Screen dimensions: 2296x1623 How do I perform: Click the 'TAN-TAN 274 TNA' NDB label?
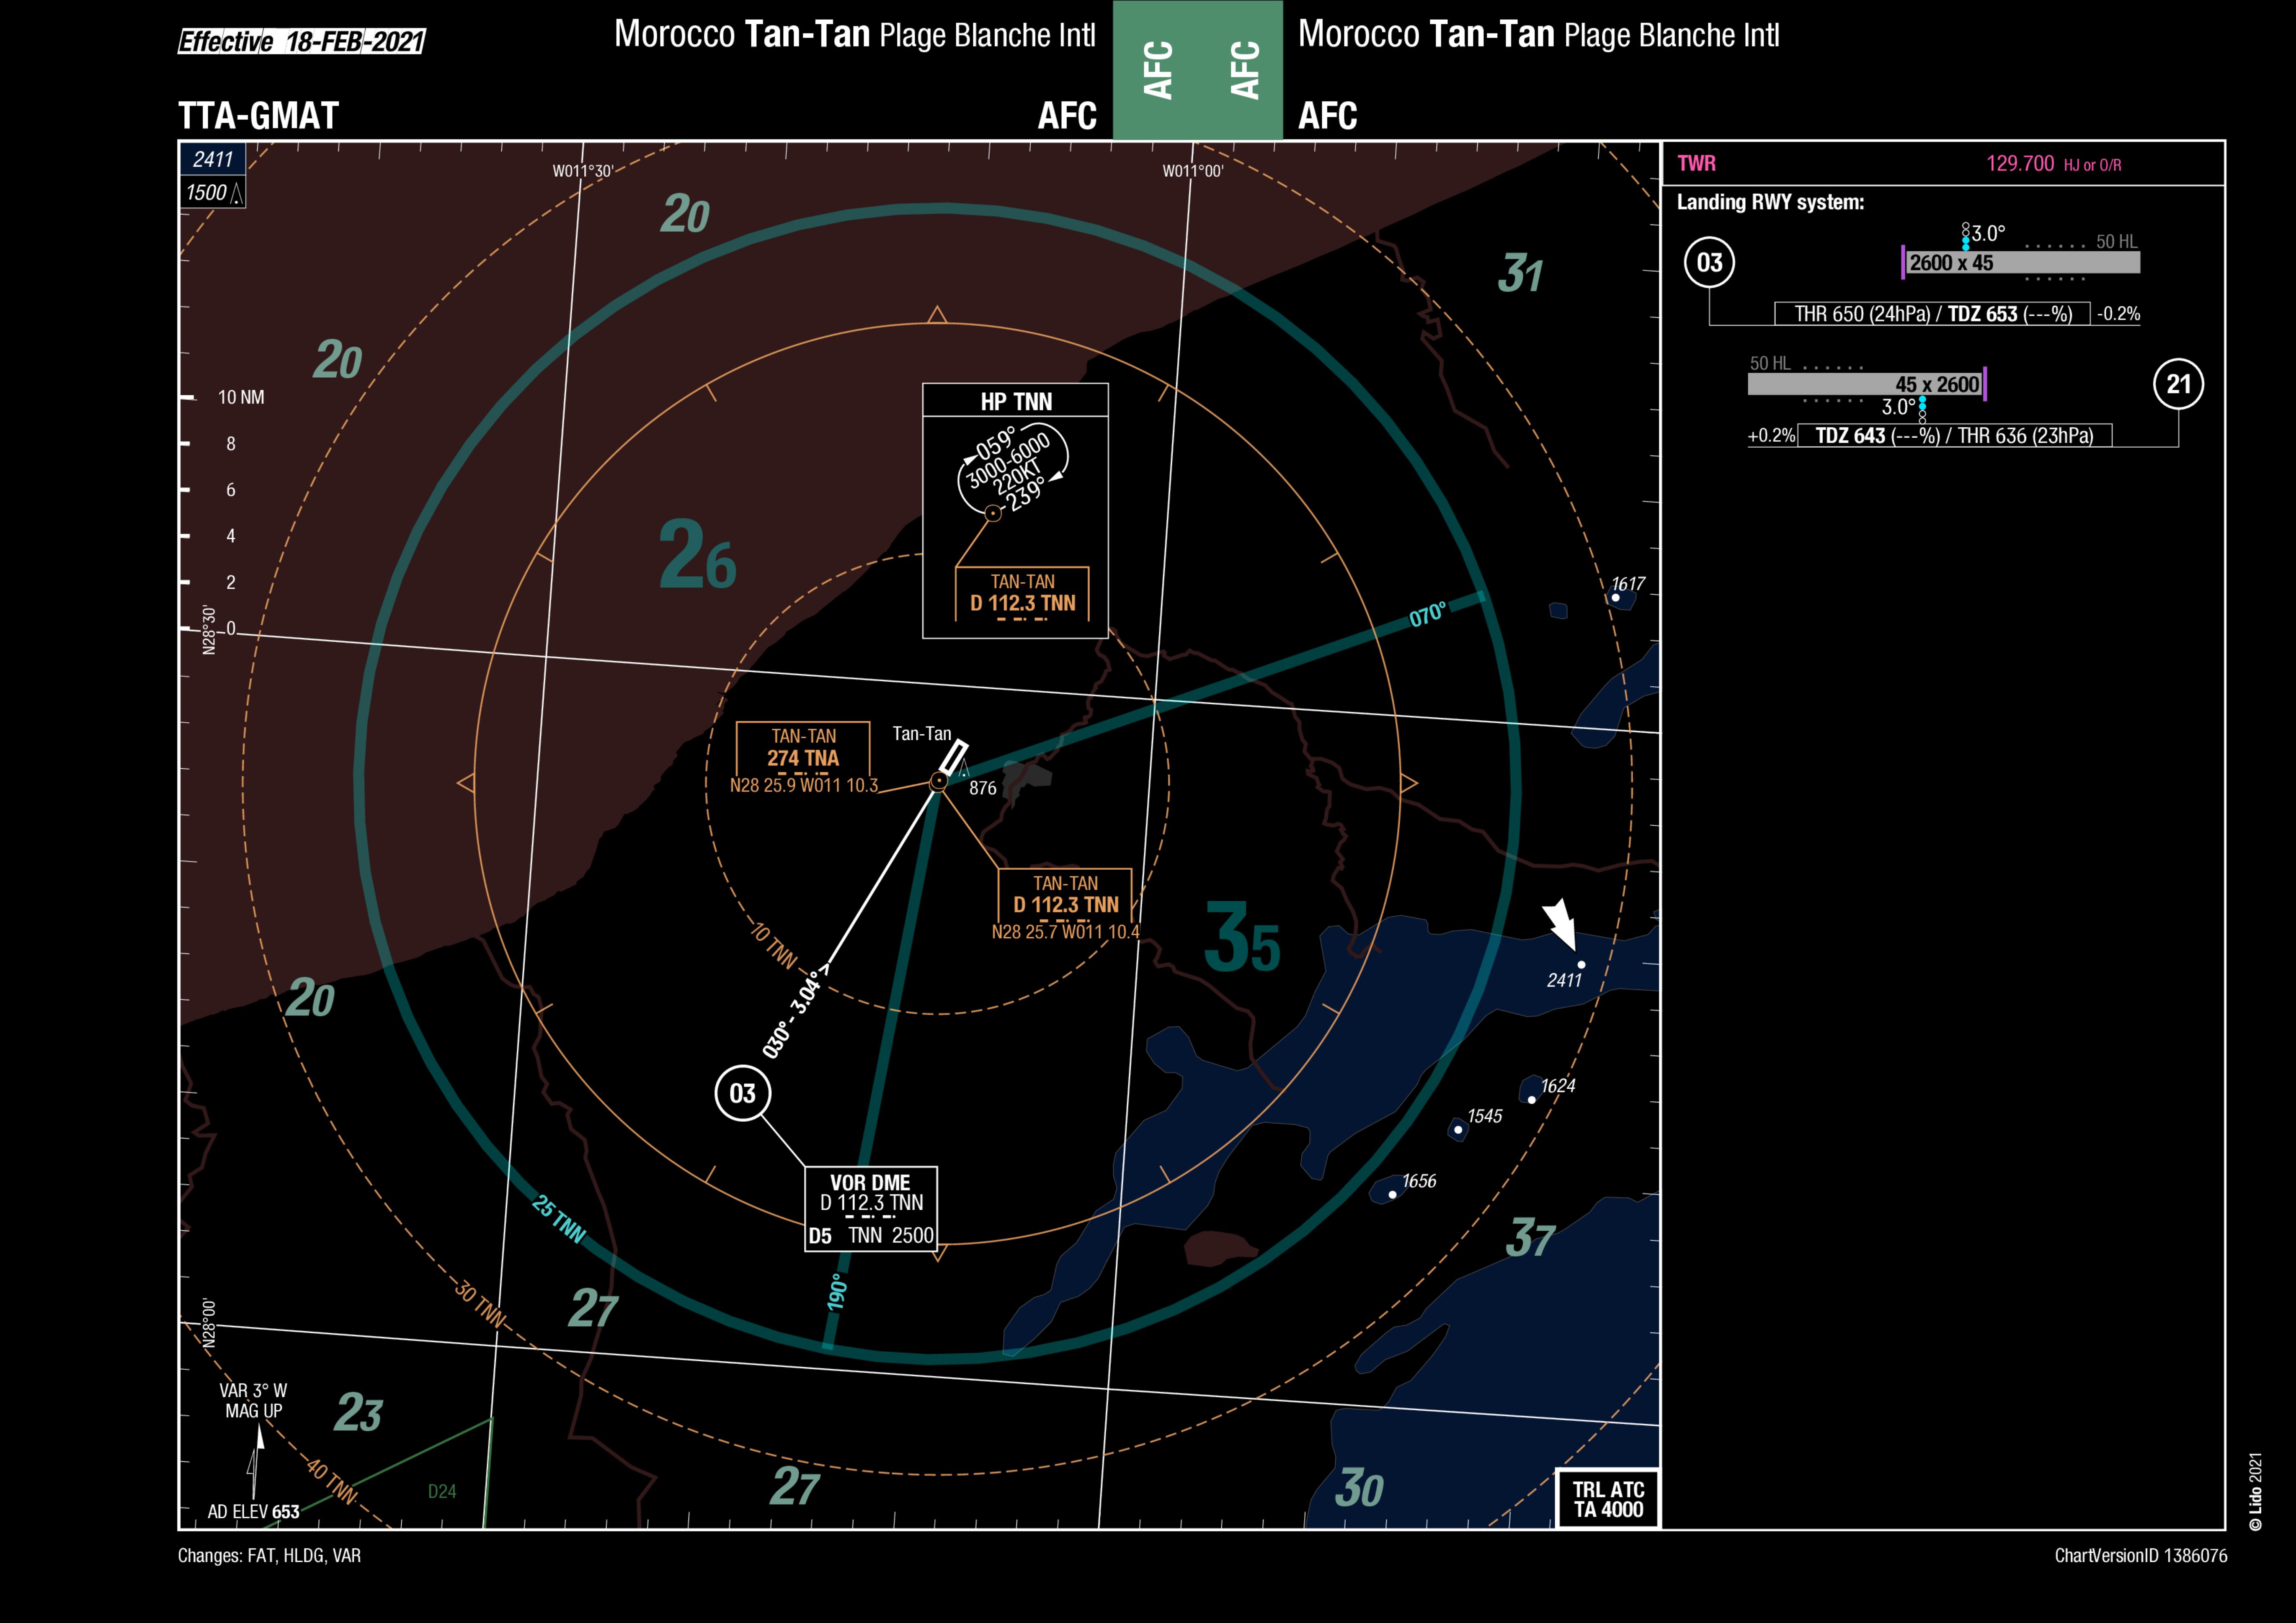803,747
